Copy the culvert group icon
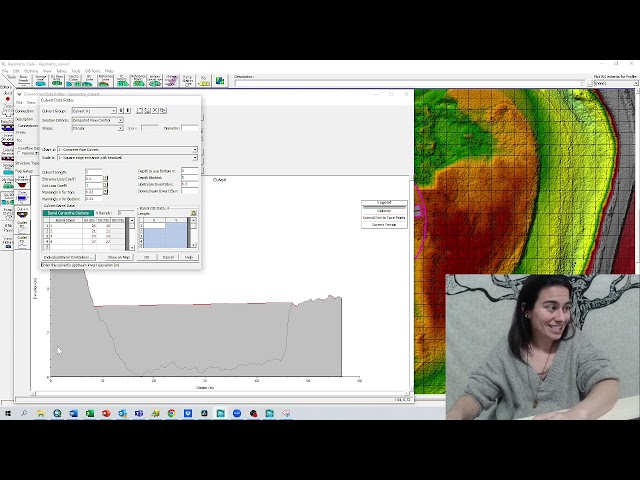The image size is (640, 480). pos(163,111)
